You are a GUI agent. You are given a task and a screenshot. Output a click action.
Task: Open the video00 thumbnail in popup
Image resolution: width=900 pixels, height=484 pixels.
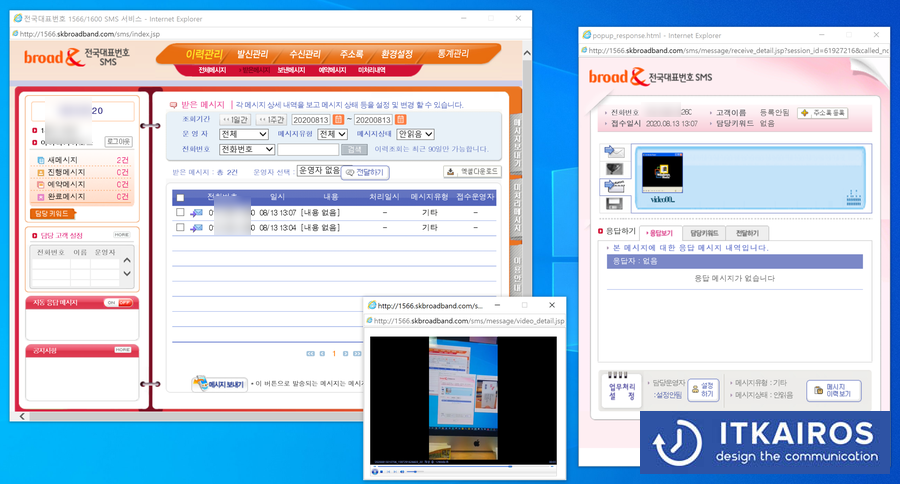(662, 172)
